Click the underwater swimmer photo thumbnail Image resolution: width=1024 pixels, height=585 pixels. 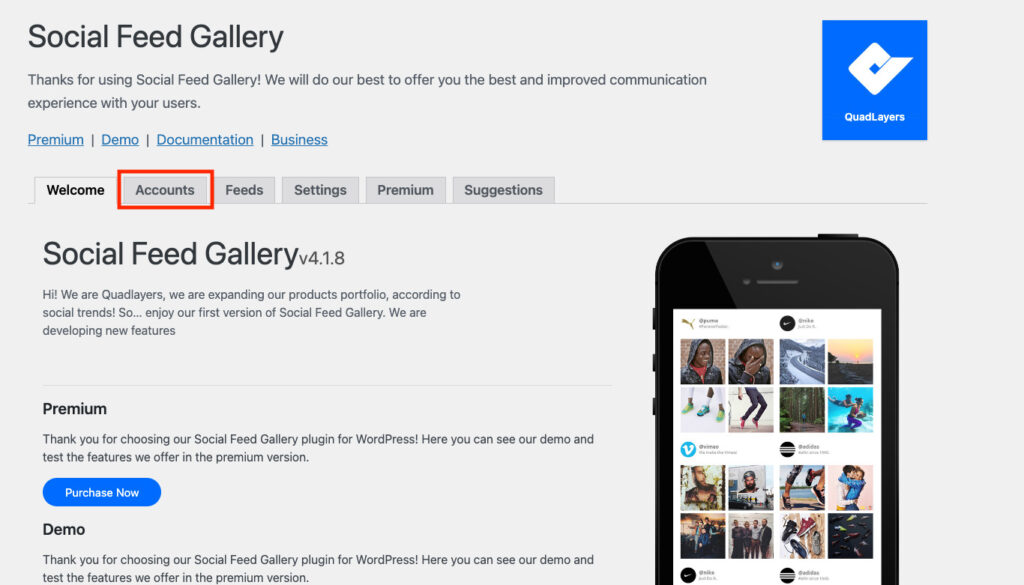pos(850,409)
